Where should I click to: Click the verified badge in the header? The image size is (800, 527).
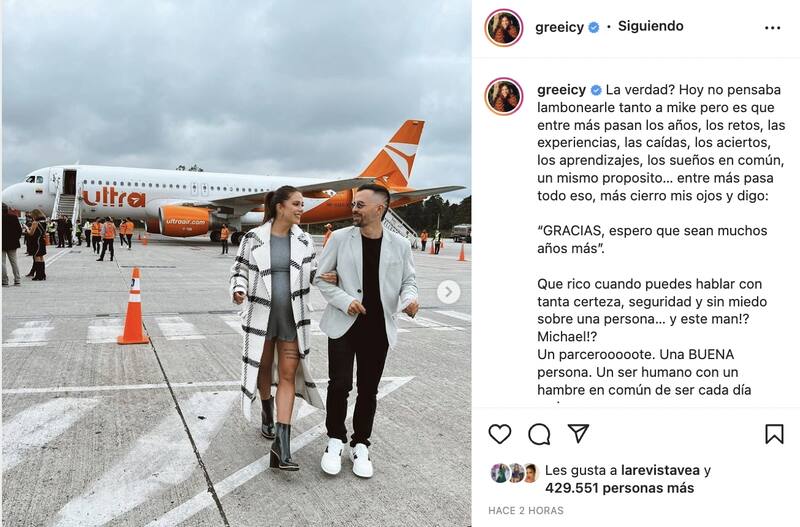point(593,27)
